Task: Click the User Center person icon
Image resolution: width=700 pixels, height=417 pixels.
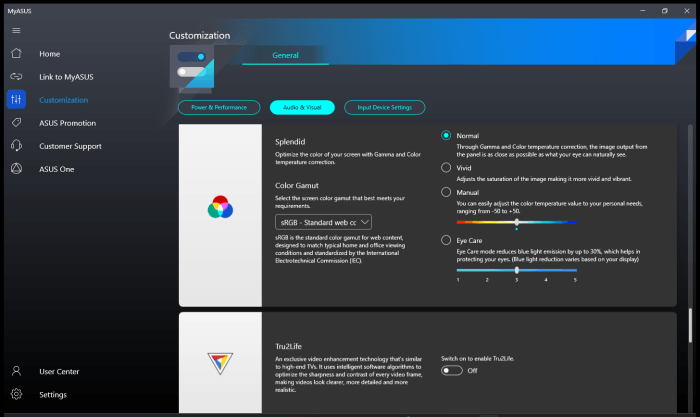Action: 17,371
